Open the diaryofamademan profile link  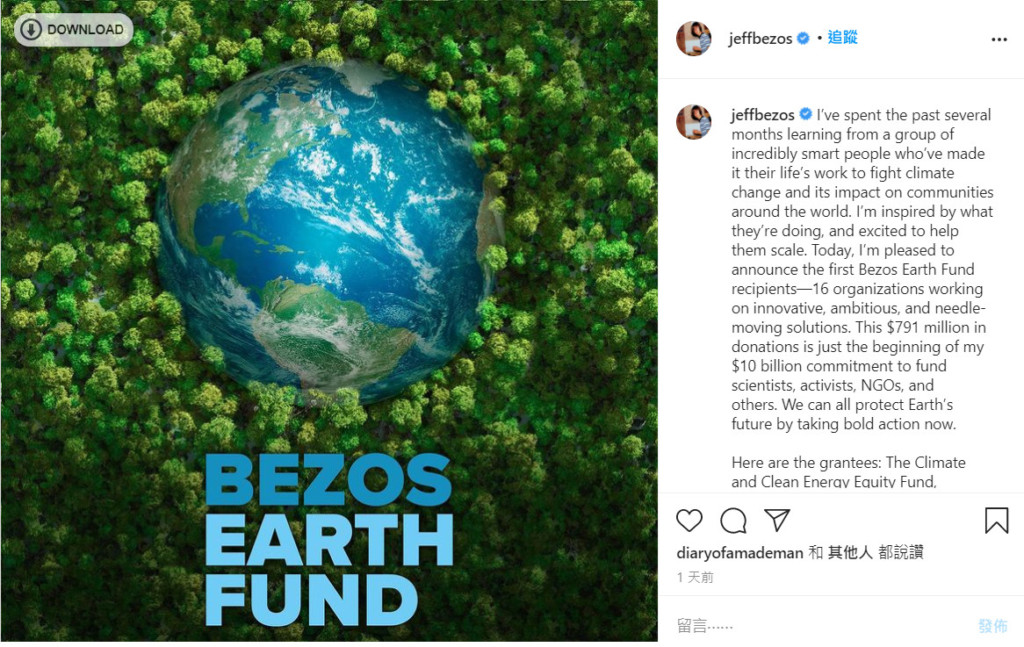click(740, 552)
